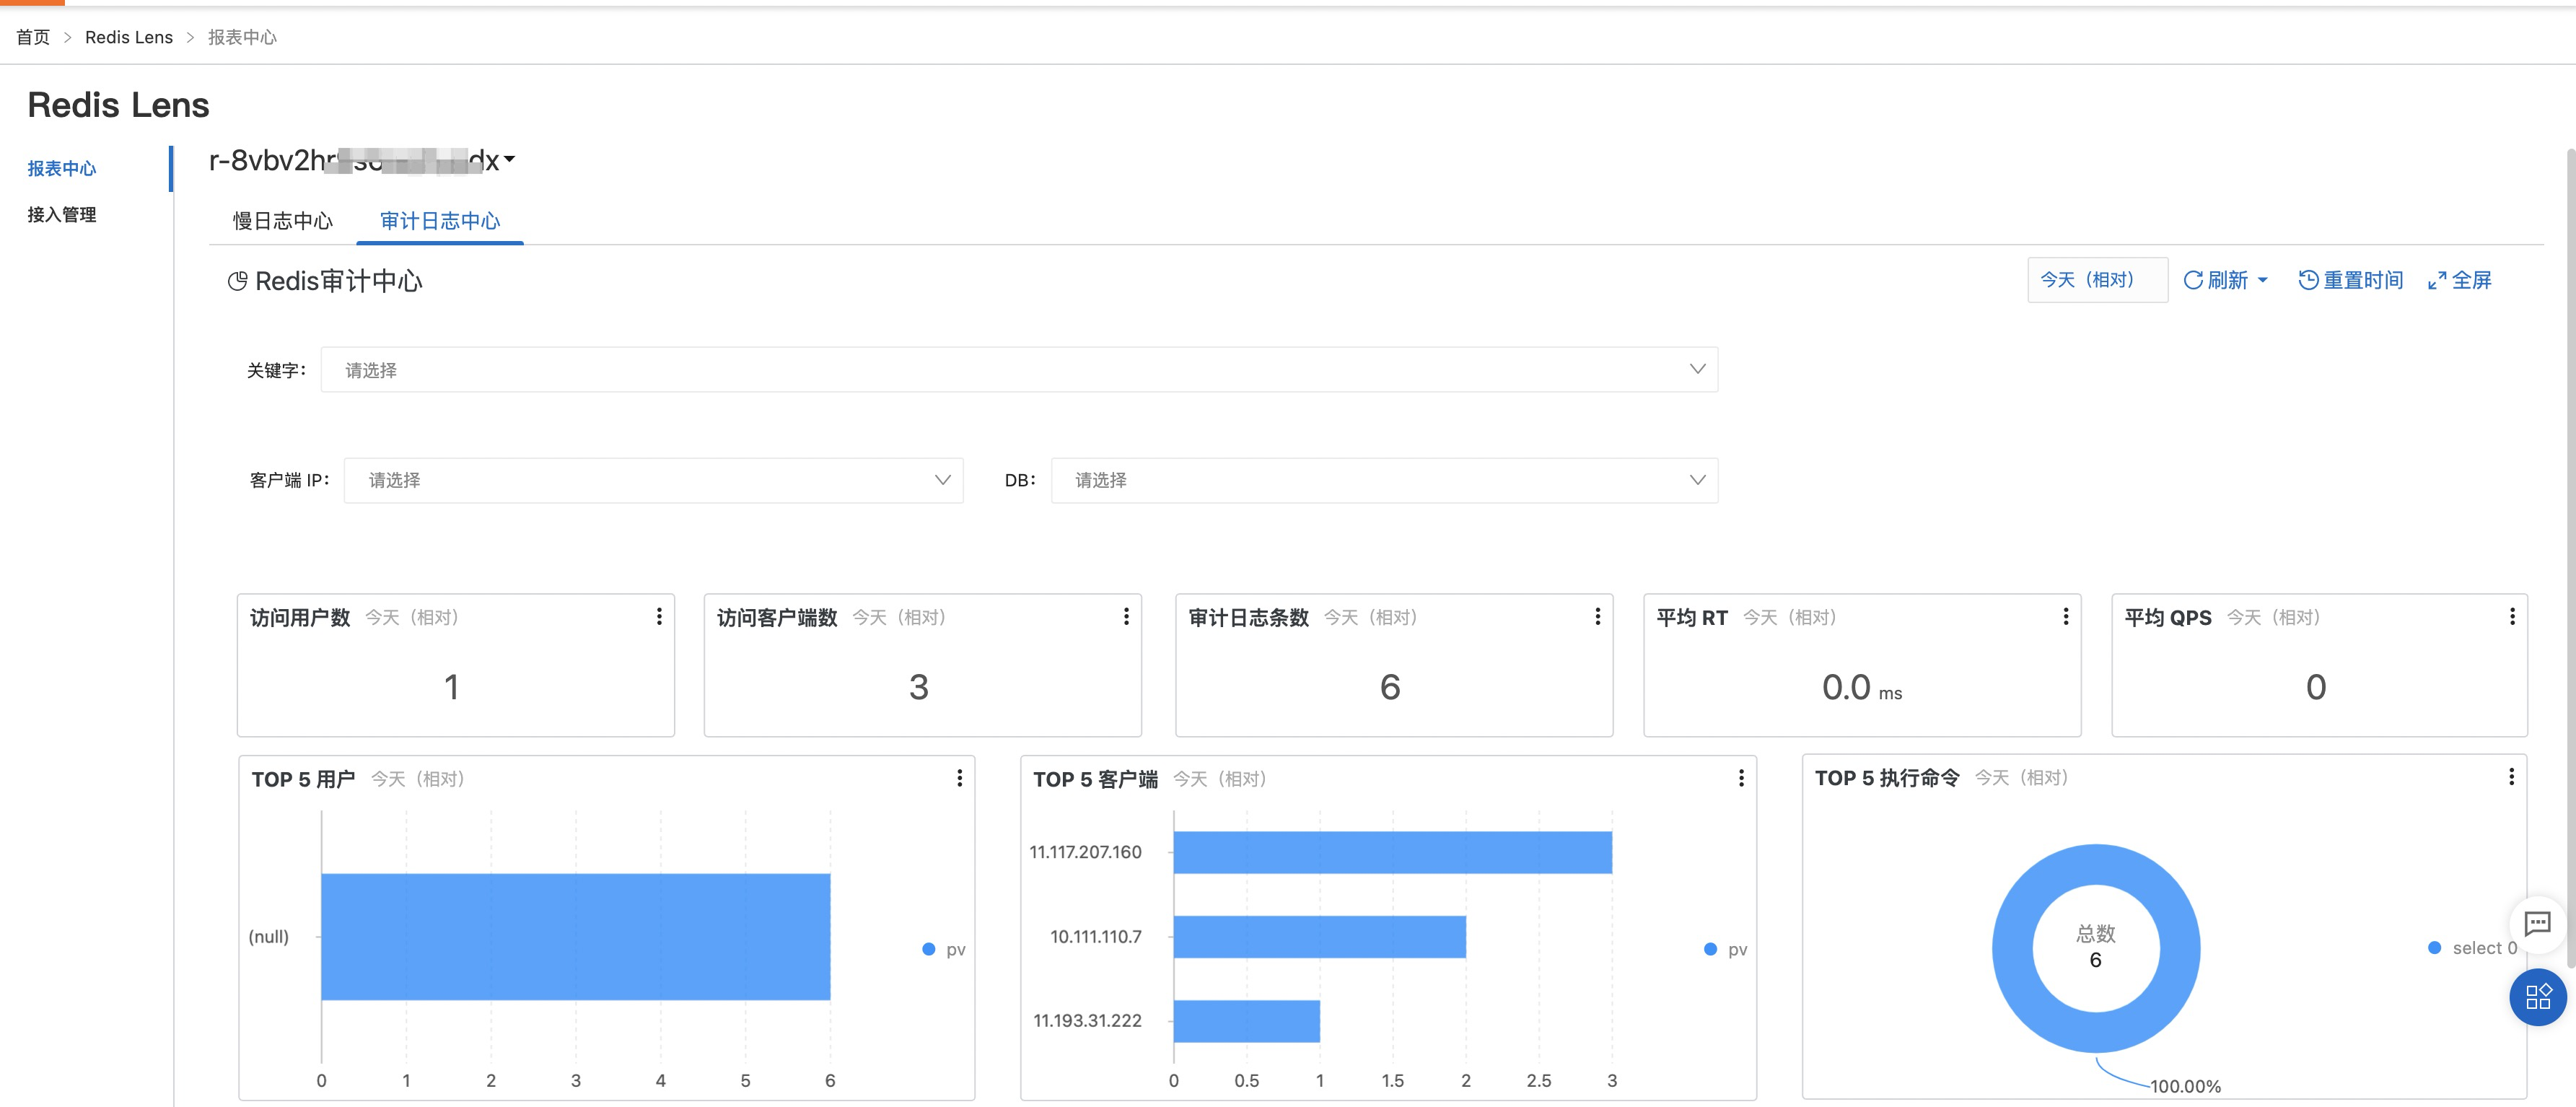Click the 全屏 button
The width and height of the screenshot is (2576, 1107).
(2459, 280)
